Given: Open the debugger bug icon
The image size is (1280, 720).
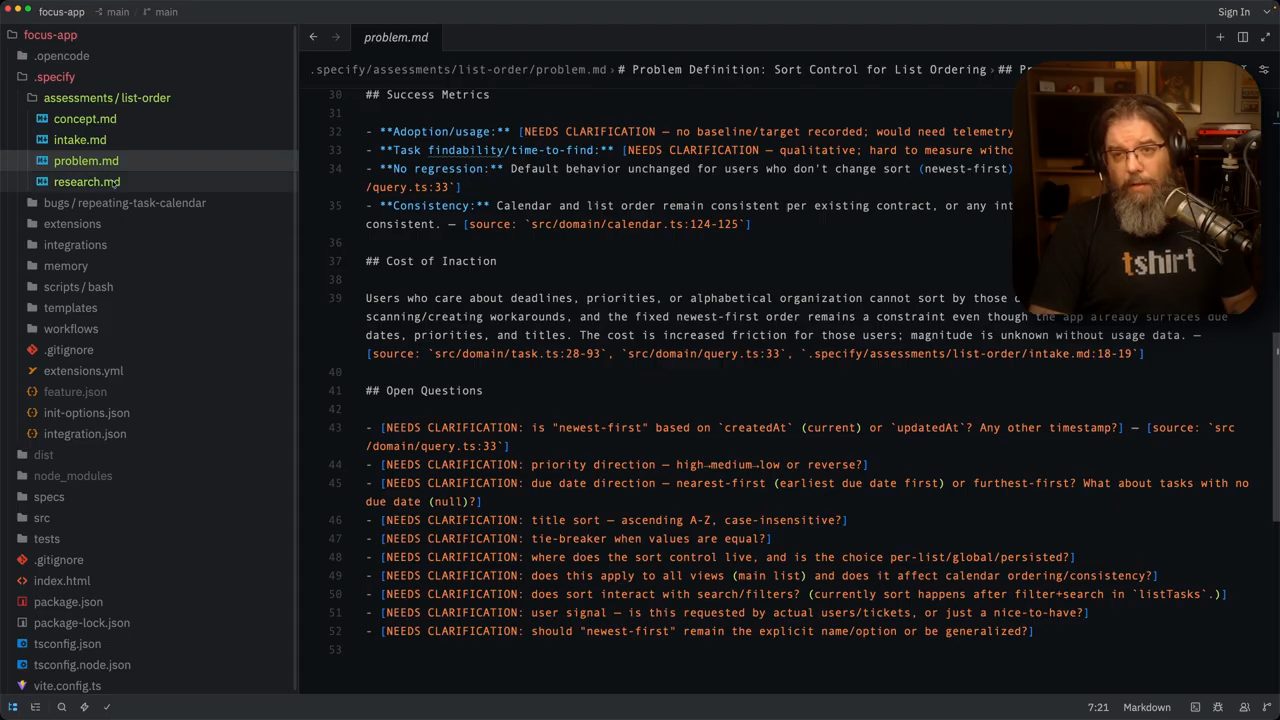Looking at the screenshot, I should point(1218,707).
